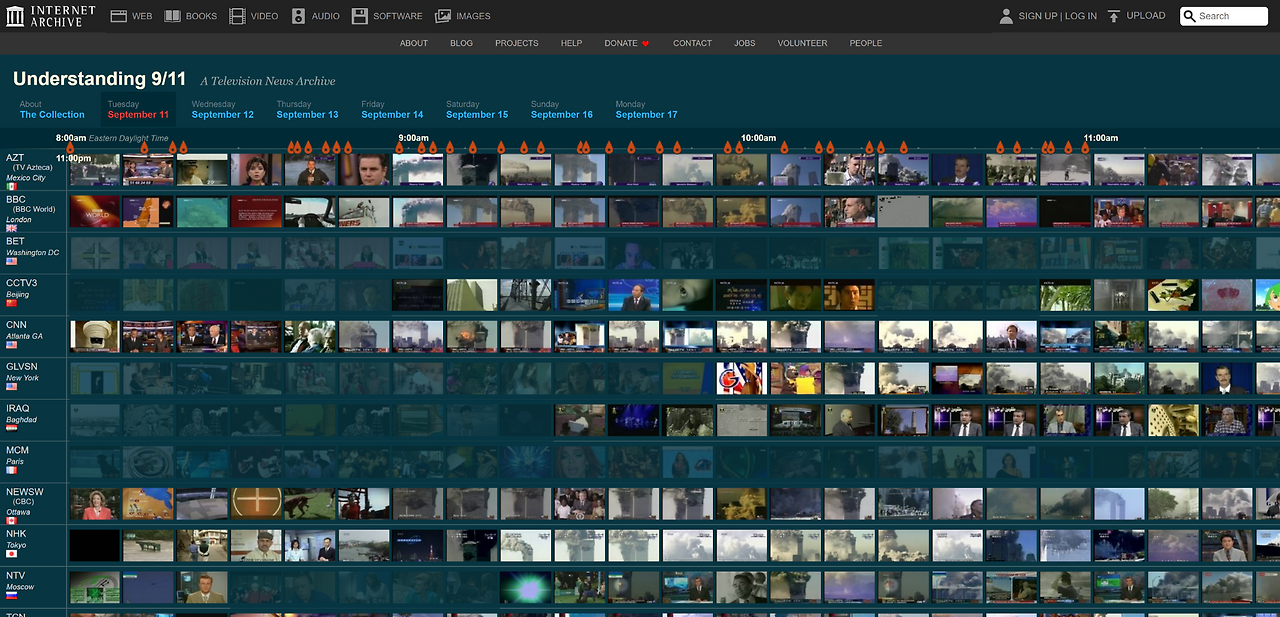The width and height of the screenshot is (1280, 617).
Task: Open the JOBS navigation link
Action: tap(745, 44)
